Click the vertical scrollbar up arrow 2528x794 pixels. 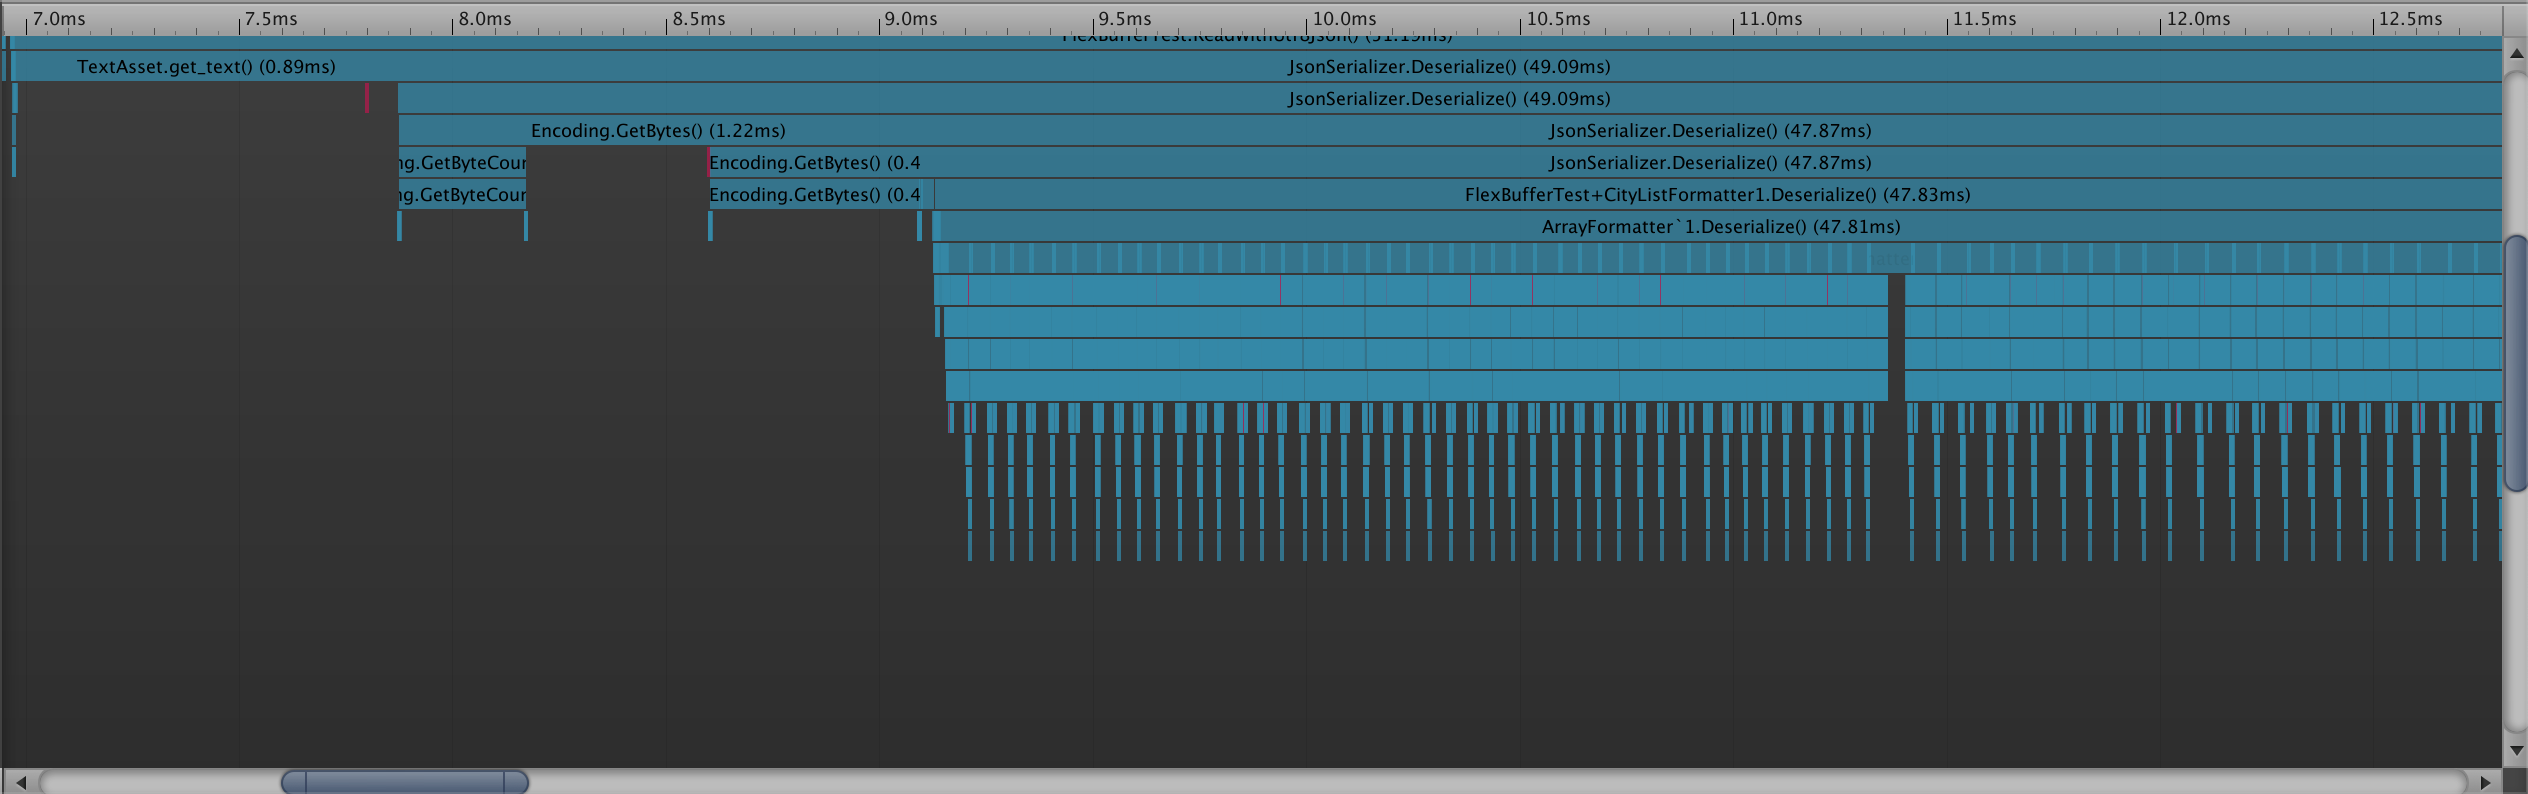[x=2516, y=54]
